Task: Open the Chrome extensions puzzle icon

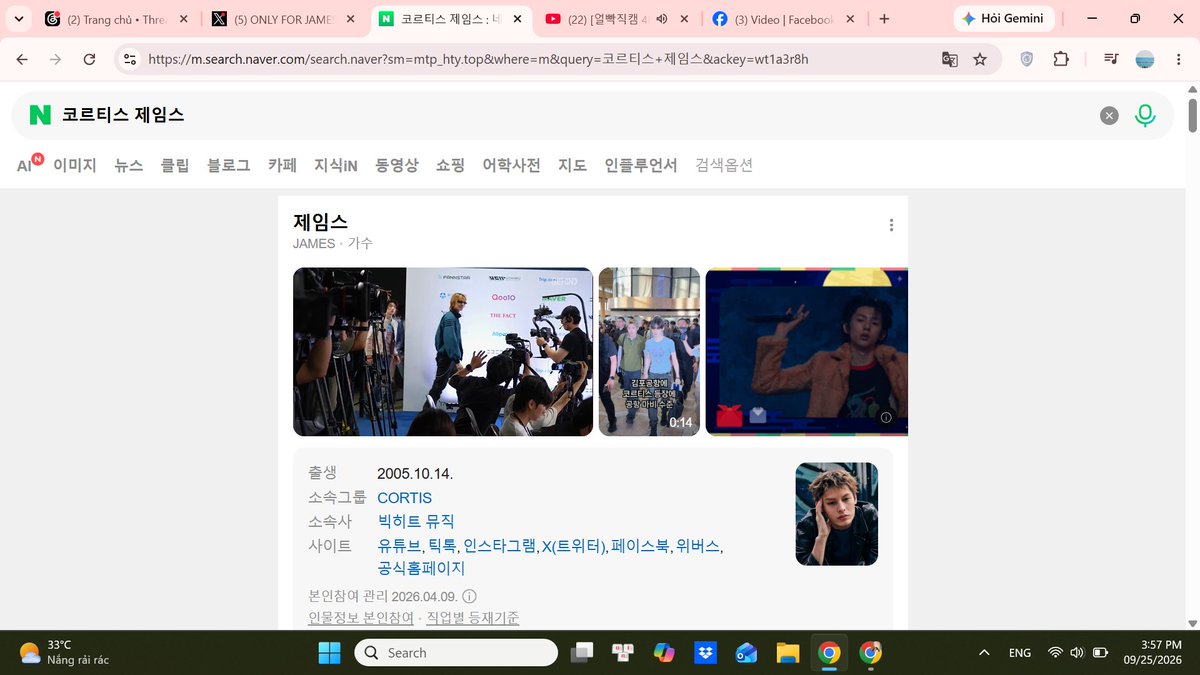Action: tap(1061, 59)
